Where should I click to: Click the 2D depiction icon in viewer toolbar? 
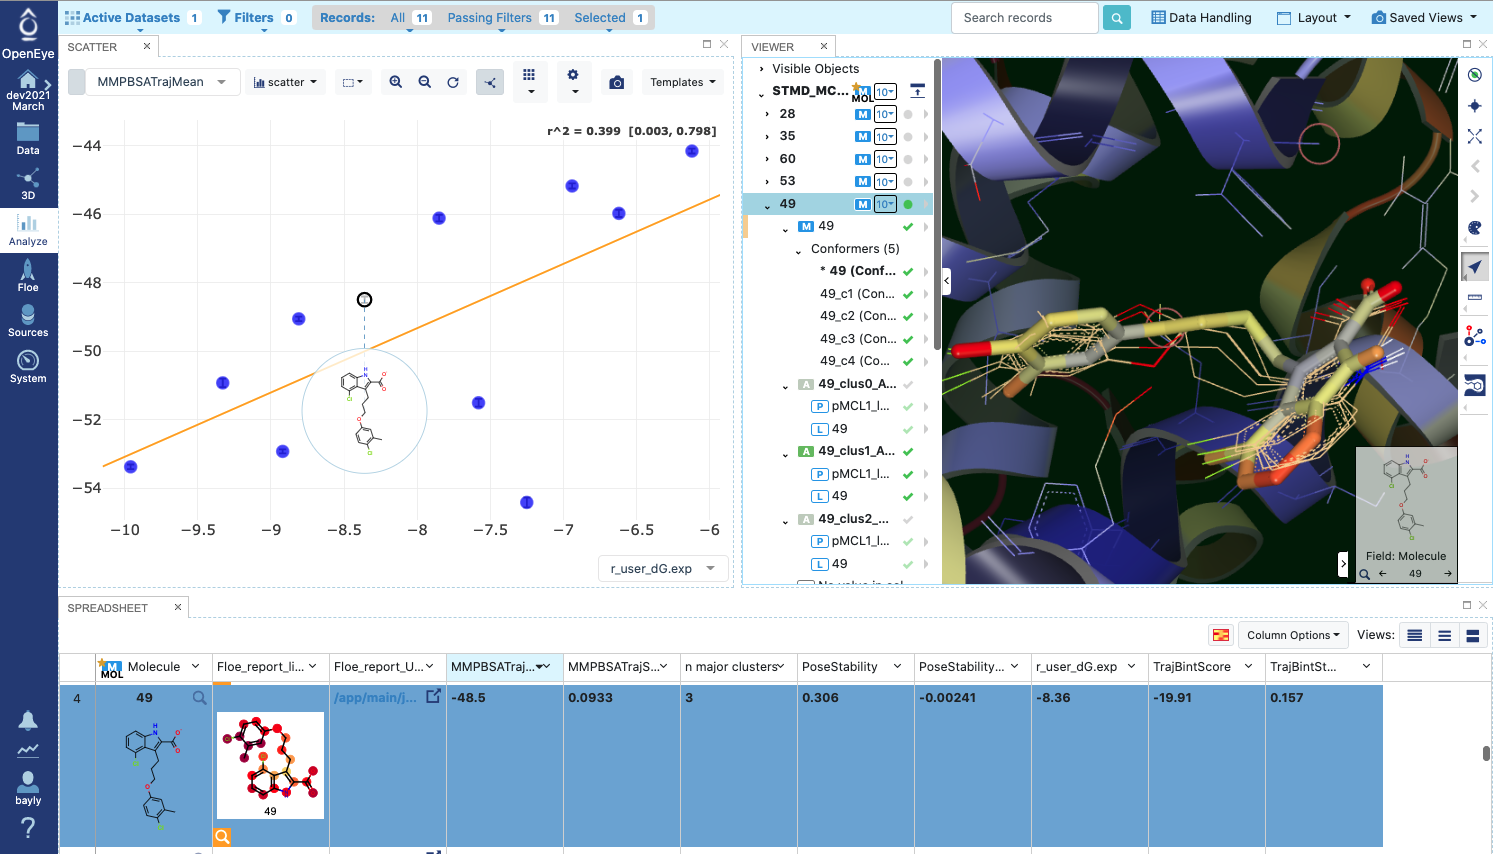(x=1474, y=385)
